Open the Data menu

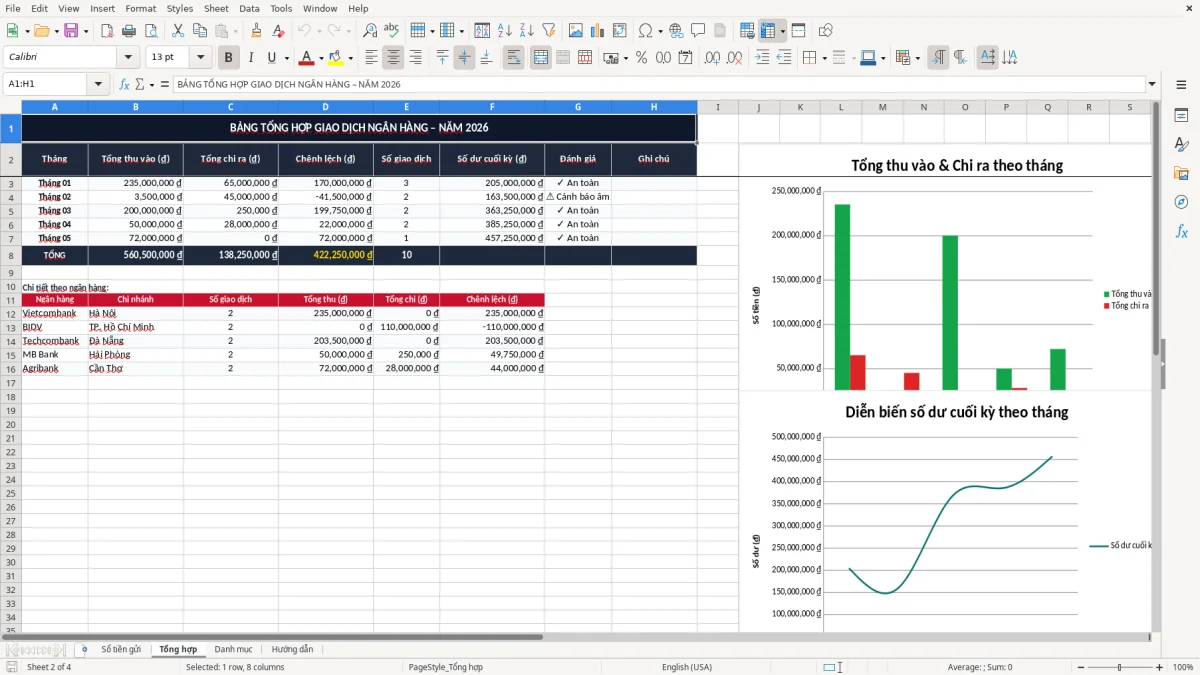pyautogui.click(x=249, y=8)
